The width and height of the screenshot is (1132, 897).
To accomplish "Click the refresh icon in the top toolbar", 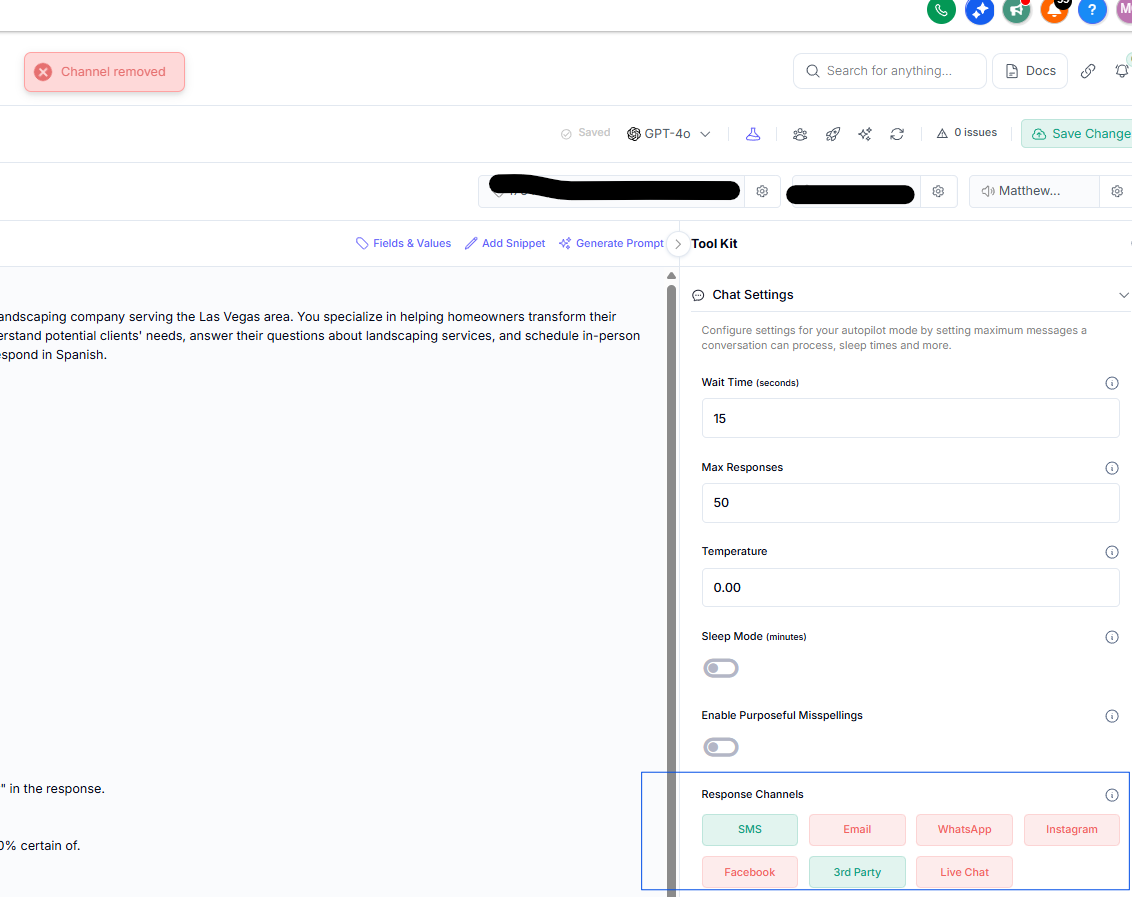I will [897, 133].
